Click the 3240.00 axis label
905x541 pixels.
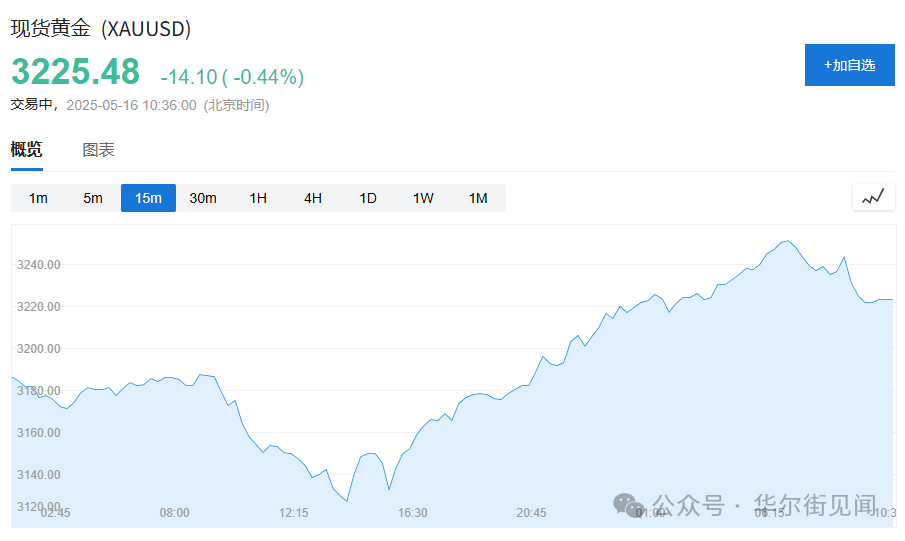click(39, 265)
